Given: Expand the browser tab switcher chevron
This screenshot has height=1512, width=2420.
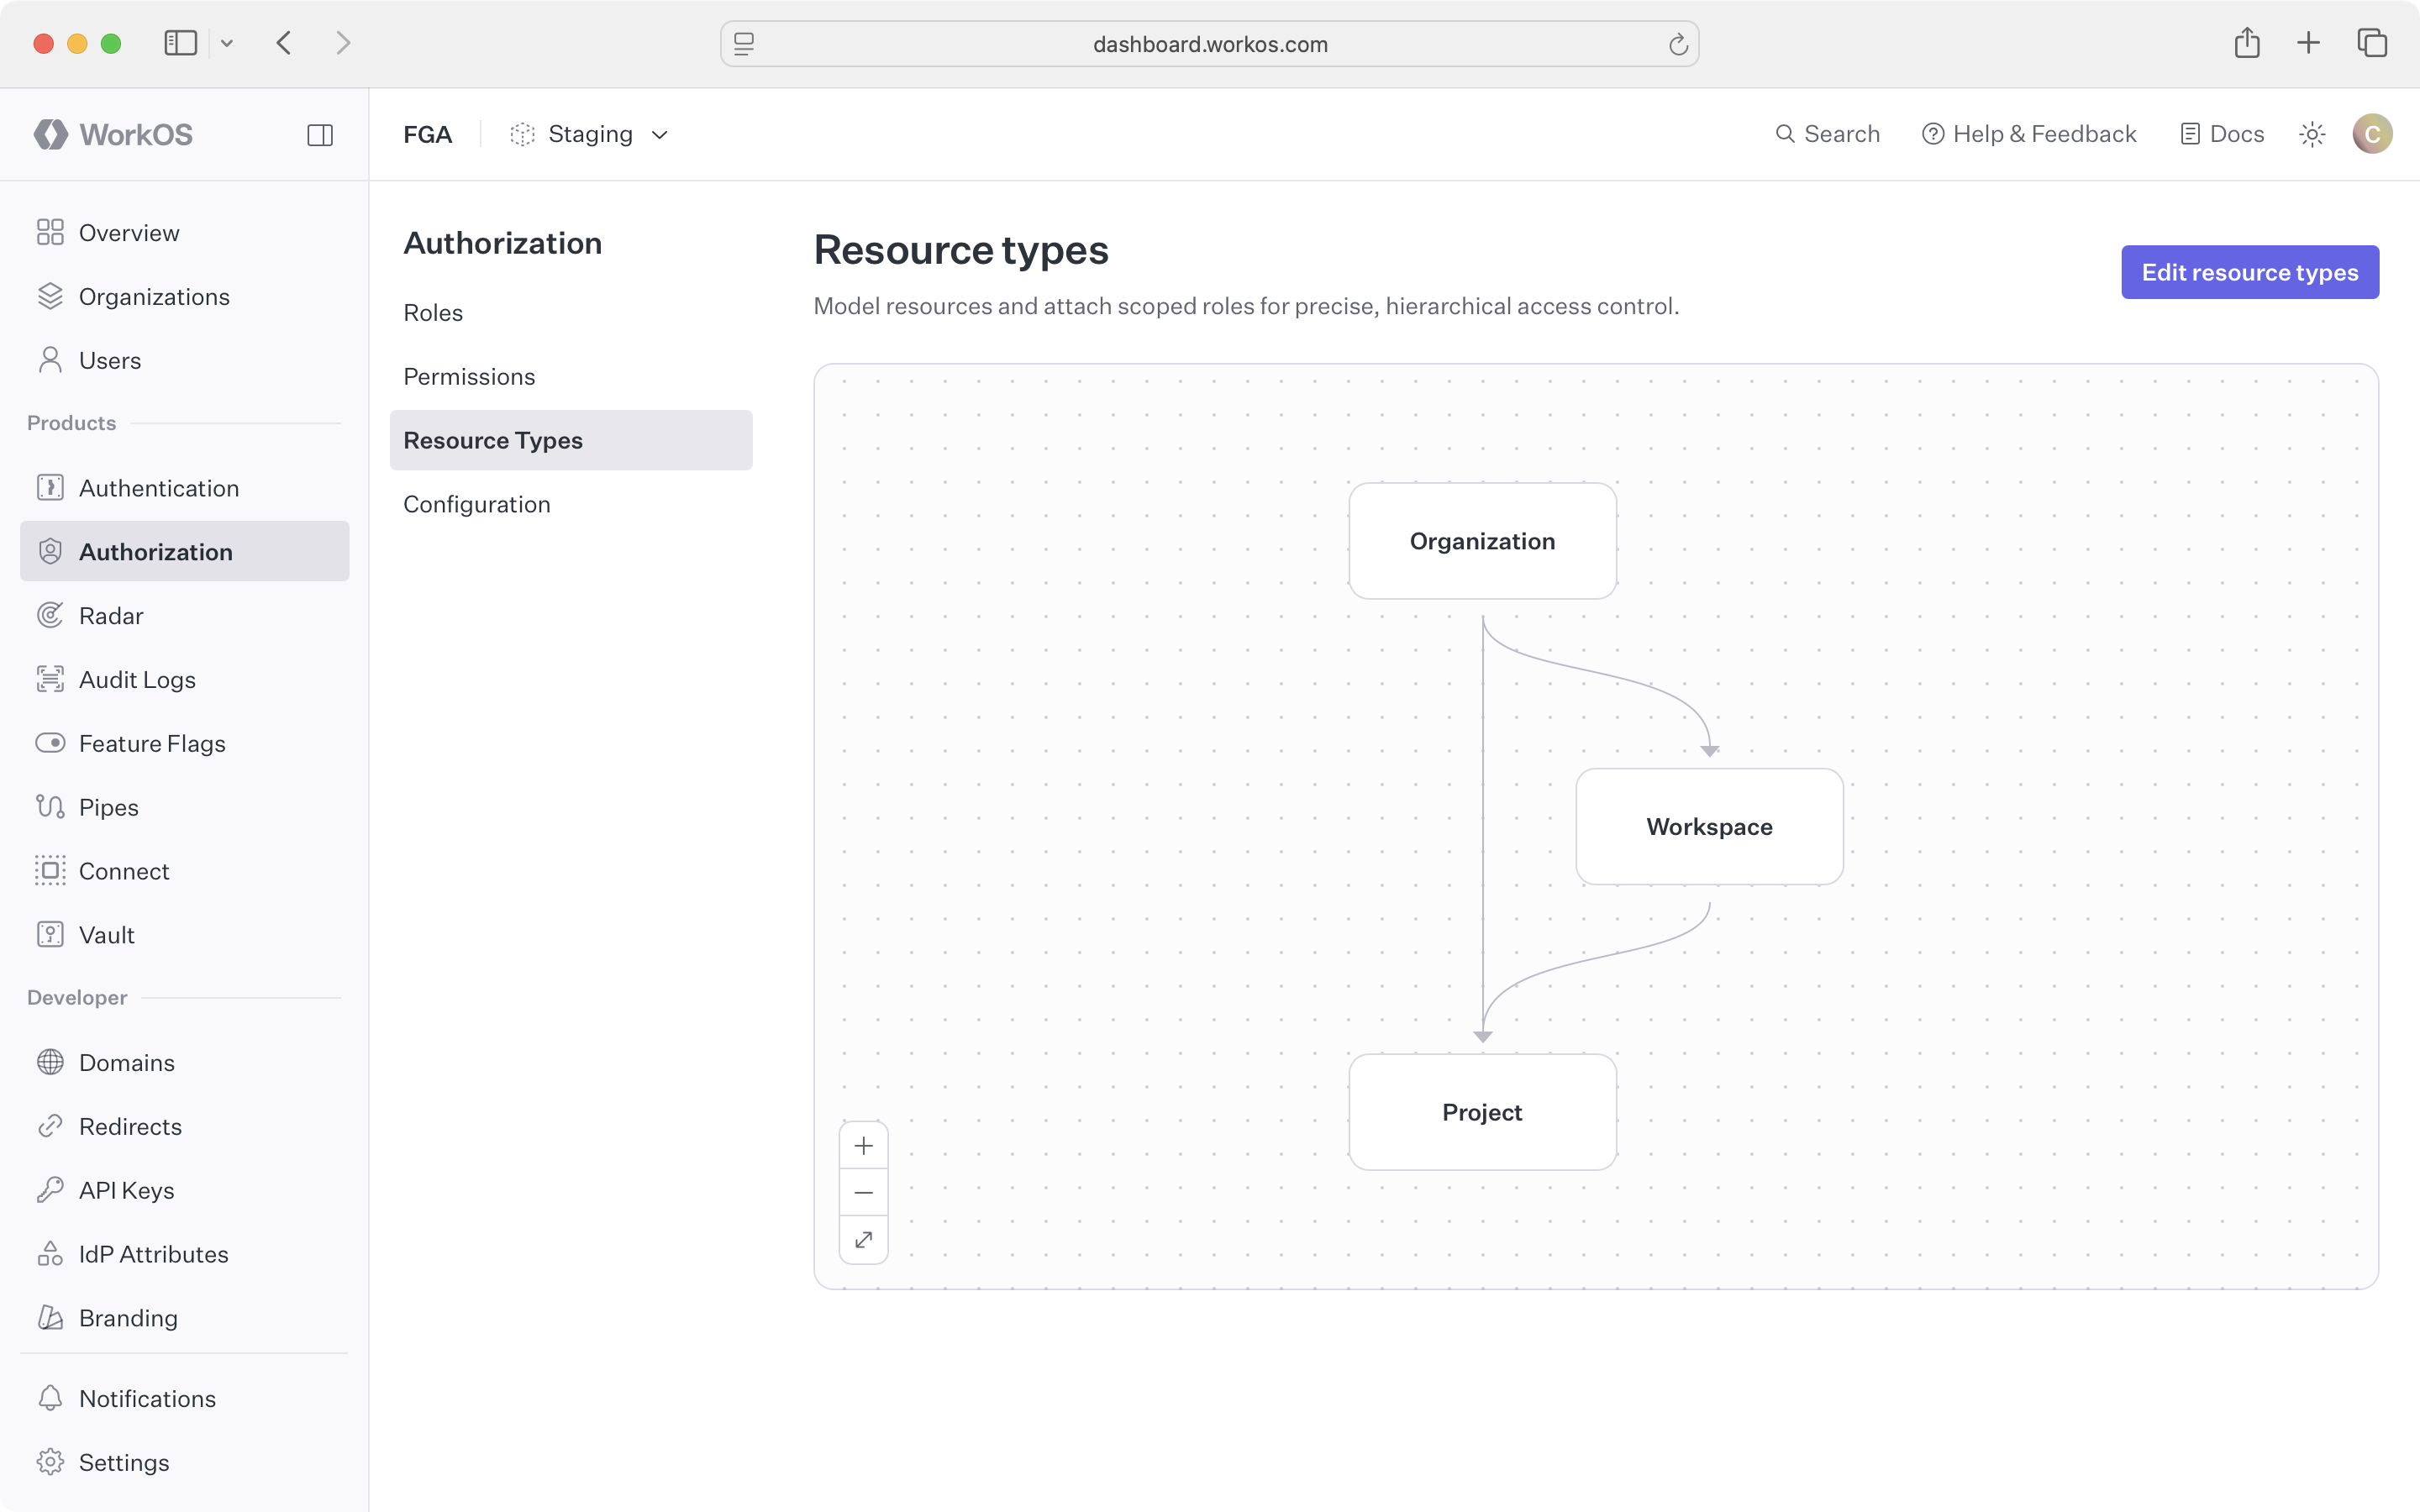Looking at the screenshot, I should [227, 43].
